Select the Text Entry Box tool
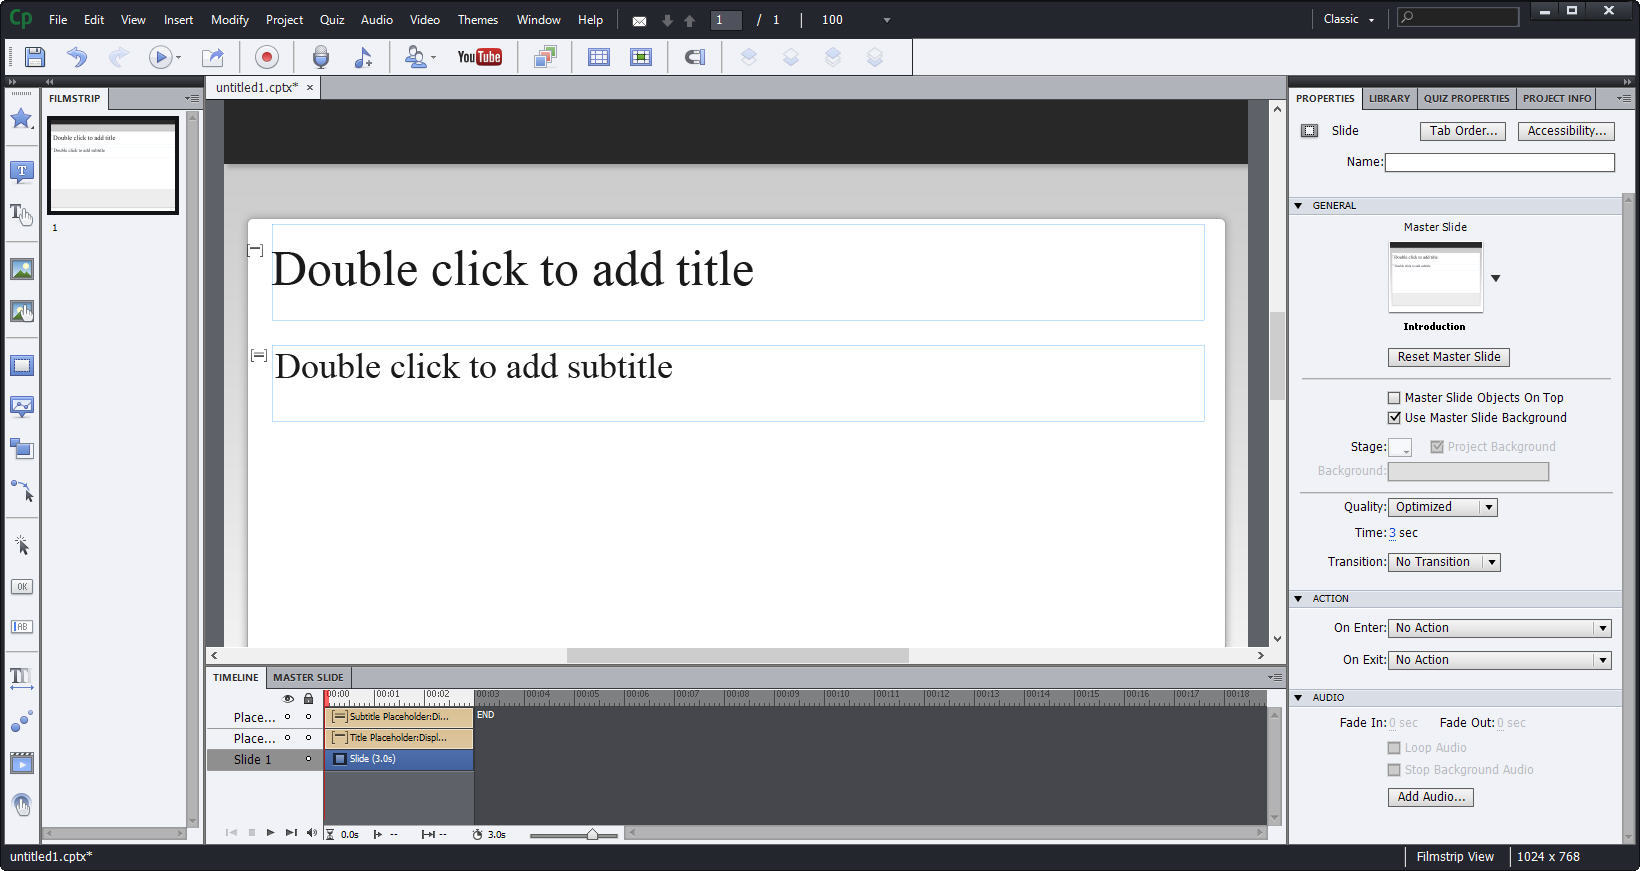Viewport: 1640px width, 871px height. (x=21, y=627)
